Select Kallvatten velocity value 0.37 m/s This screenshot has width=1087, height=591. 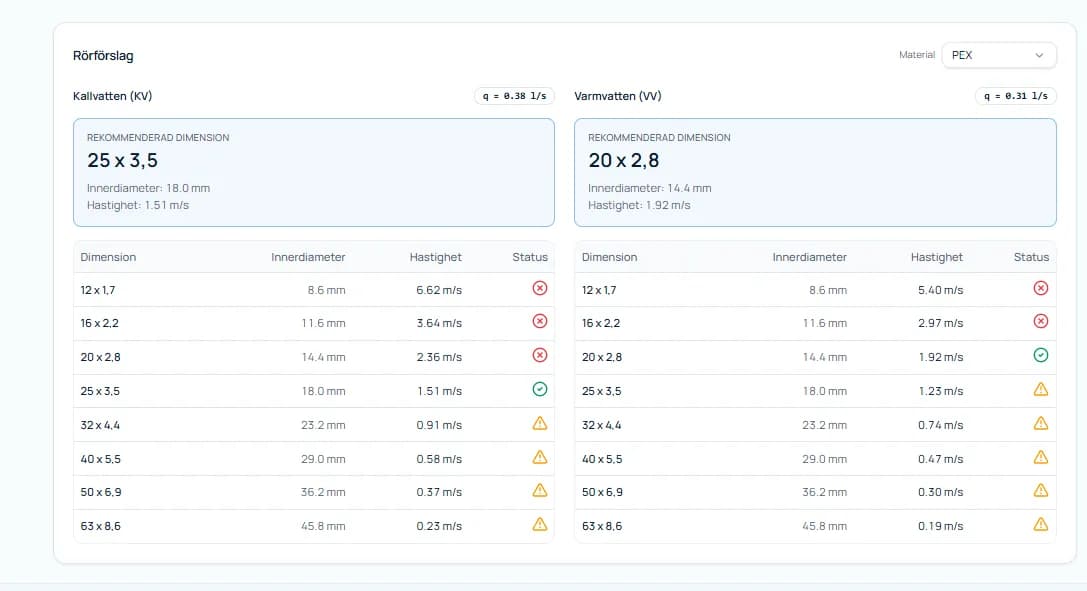pyautogui.click(x=439, y=493)
